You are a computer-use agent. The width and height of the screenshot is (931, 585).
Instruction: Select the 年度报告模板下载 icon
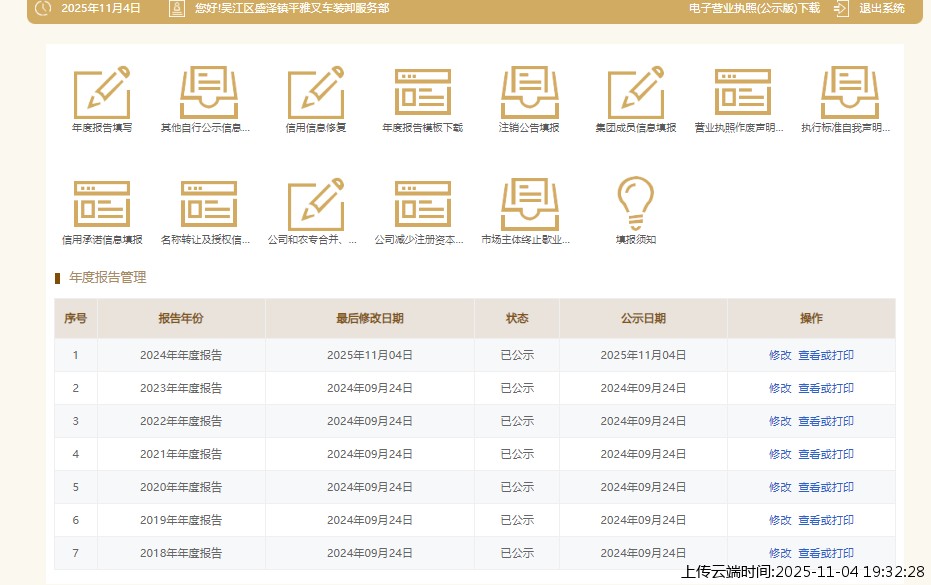point(422,93)
